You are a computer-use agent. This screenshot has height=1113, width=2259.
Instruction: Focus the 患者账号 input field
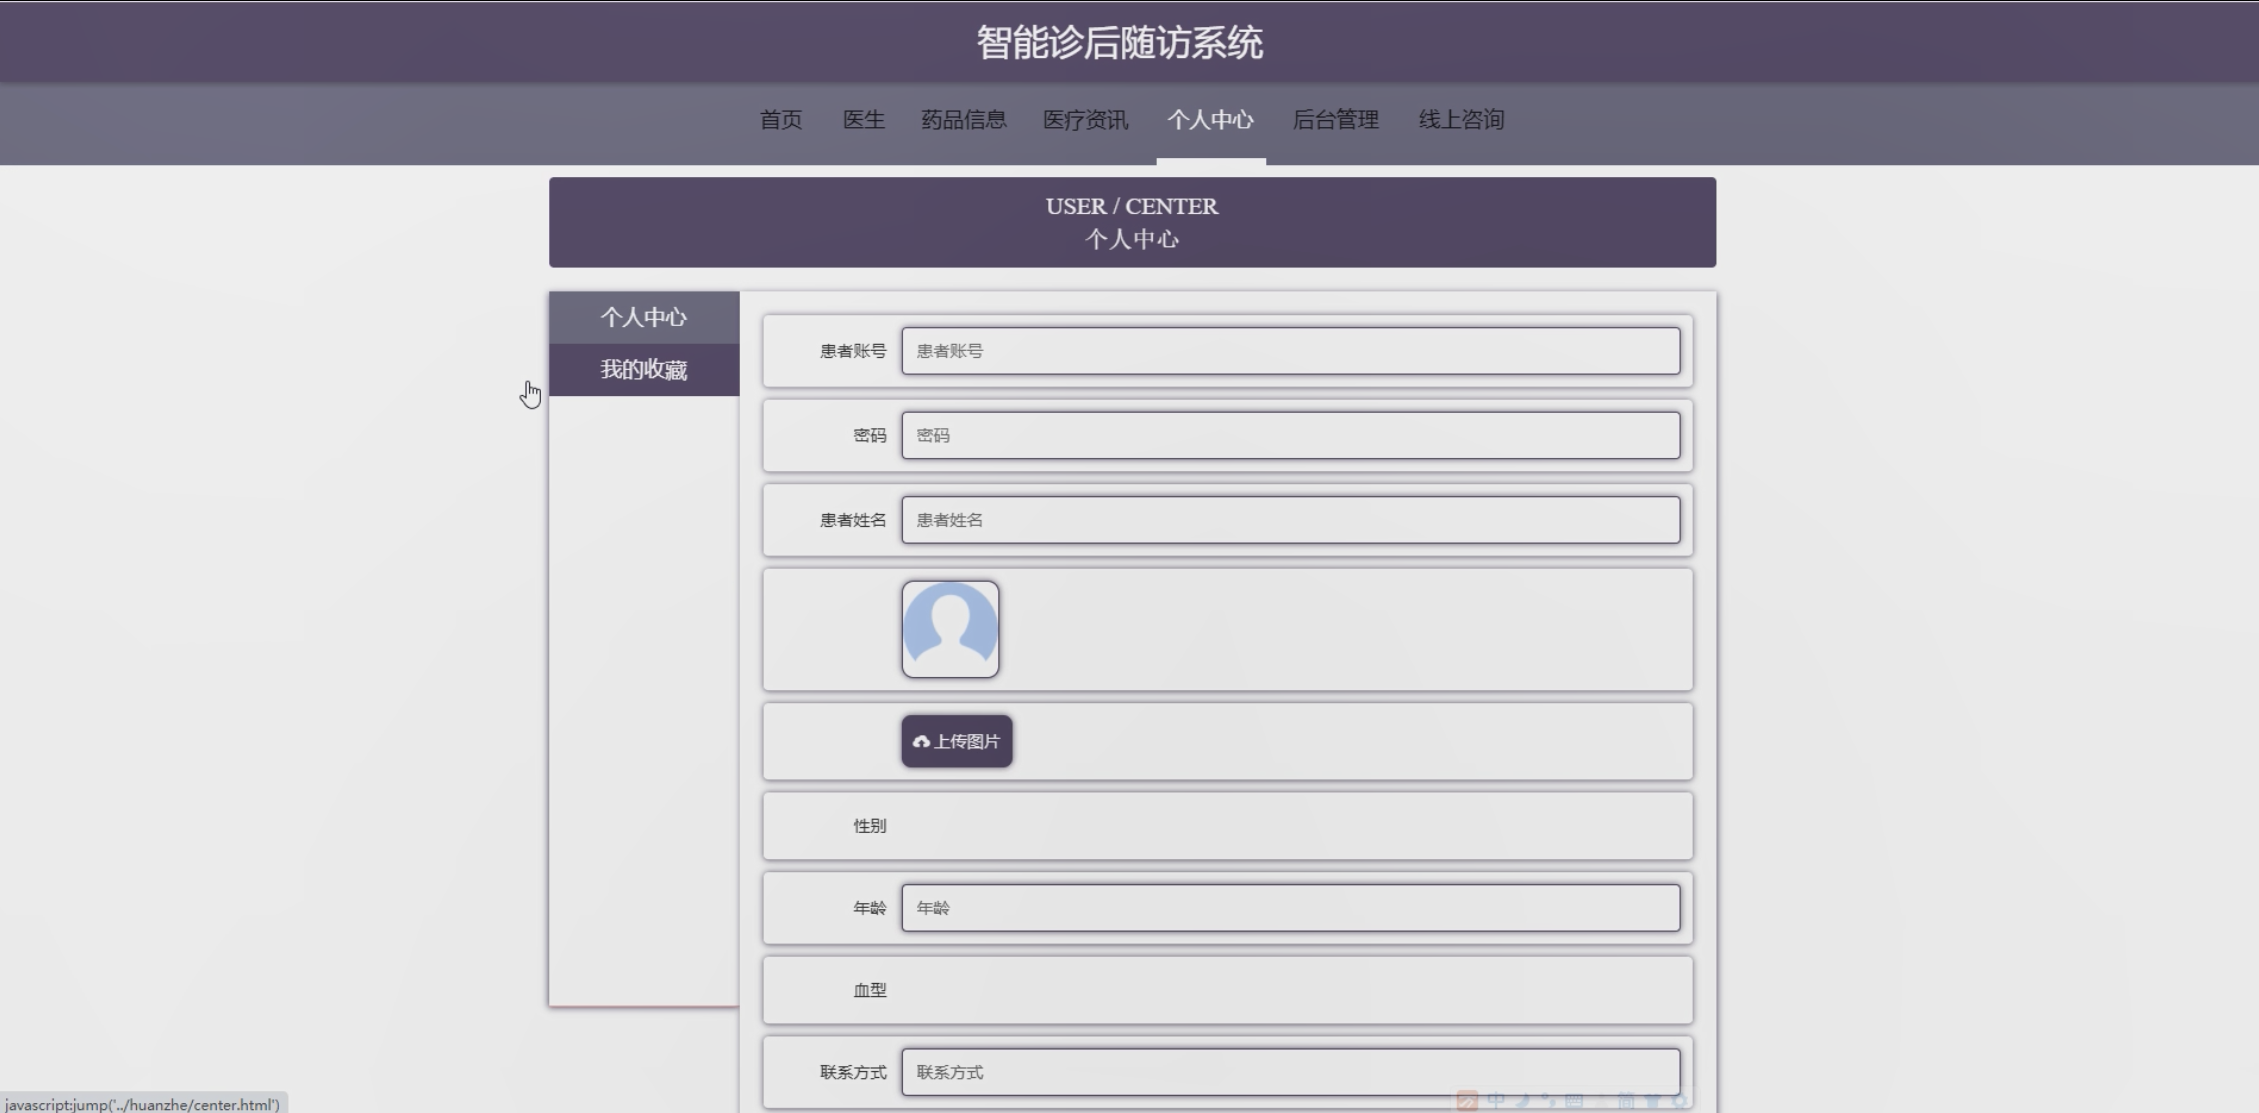point(1290,351)
